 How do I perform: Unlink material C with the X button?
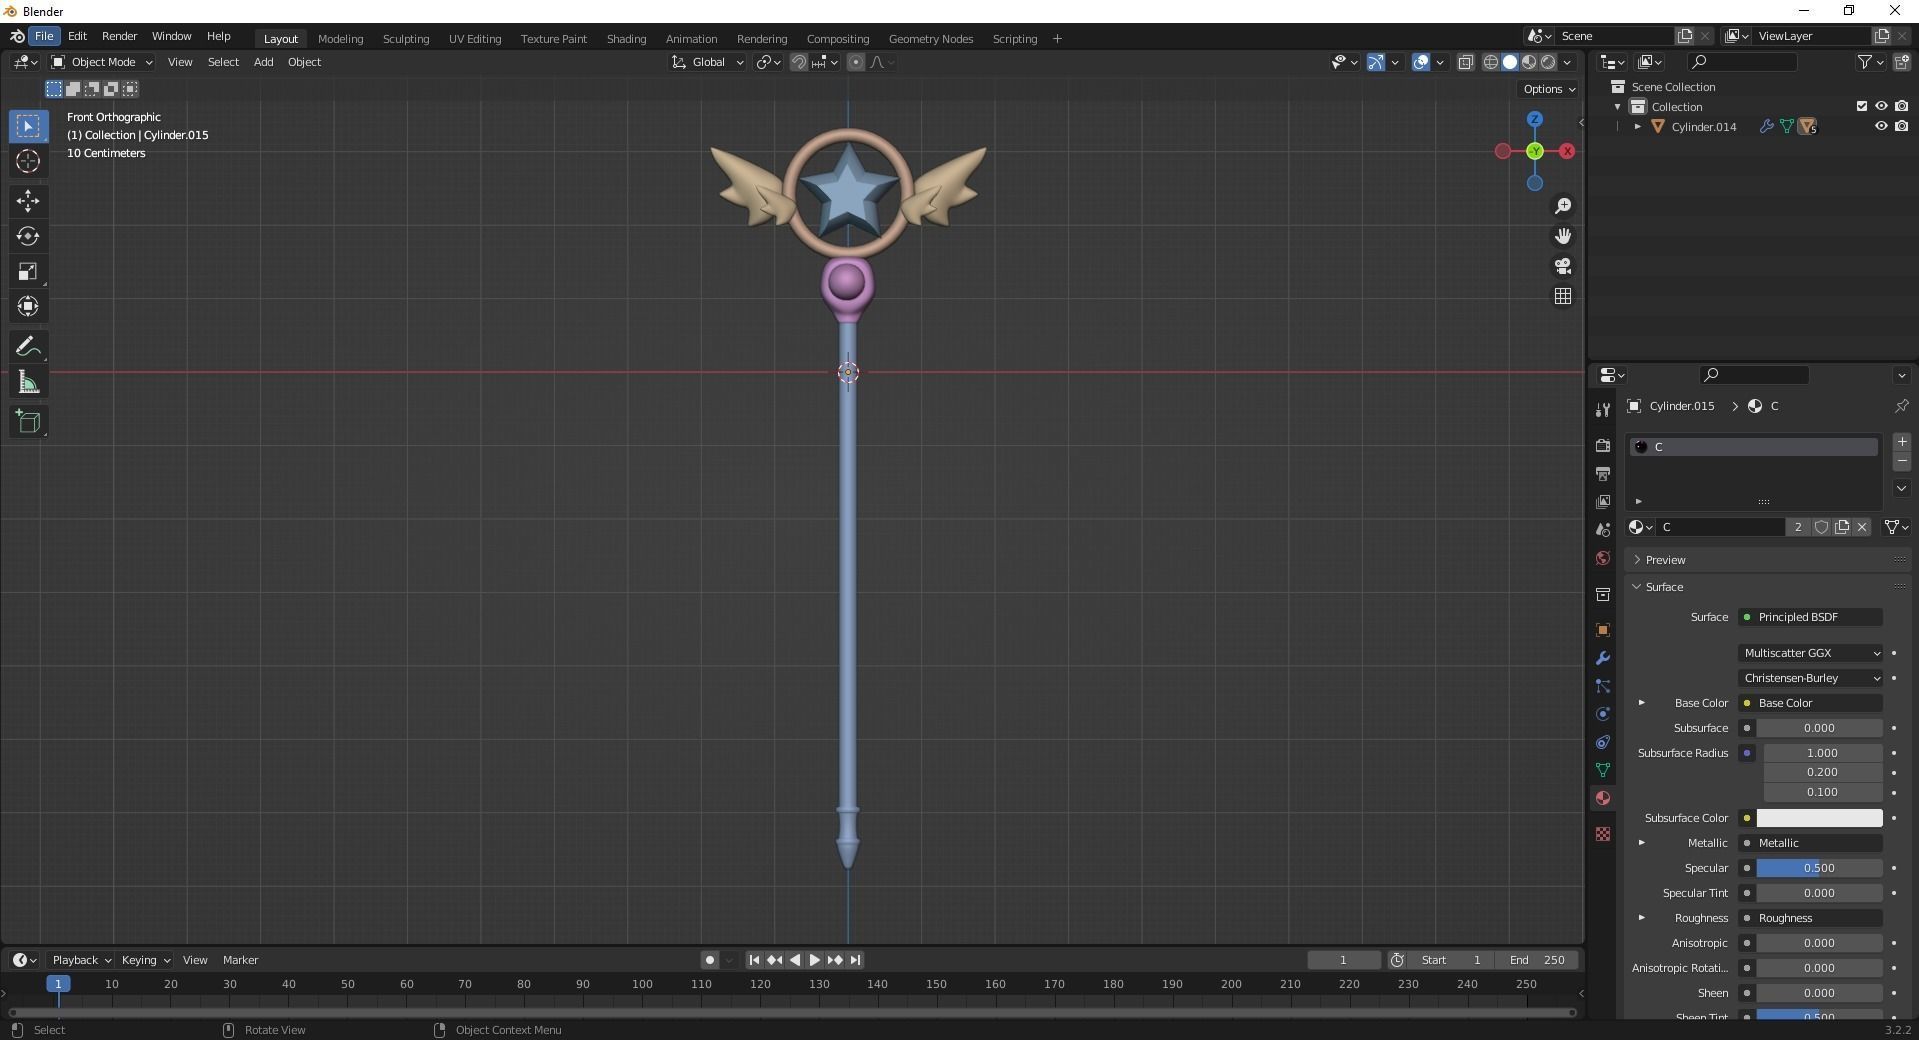(1861, 527)
